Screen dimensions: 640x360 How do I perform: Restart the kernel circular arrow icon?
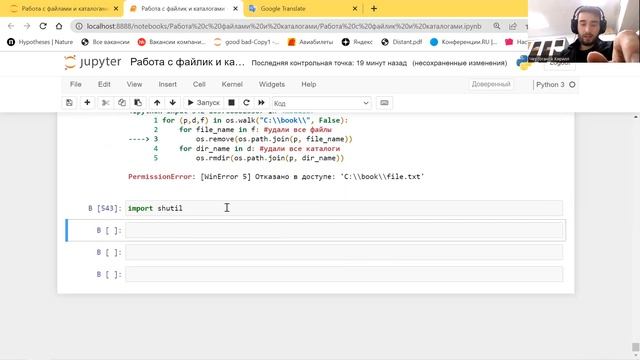click(x=246, y=103)
